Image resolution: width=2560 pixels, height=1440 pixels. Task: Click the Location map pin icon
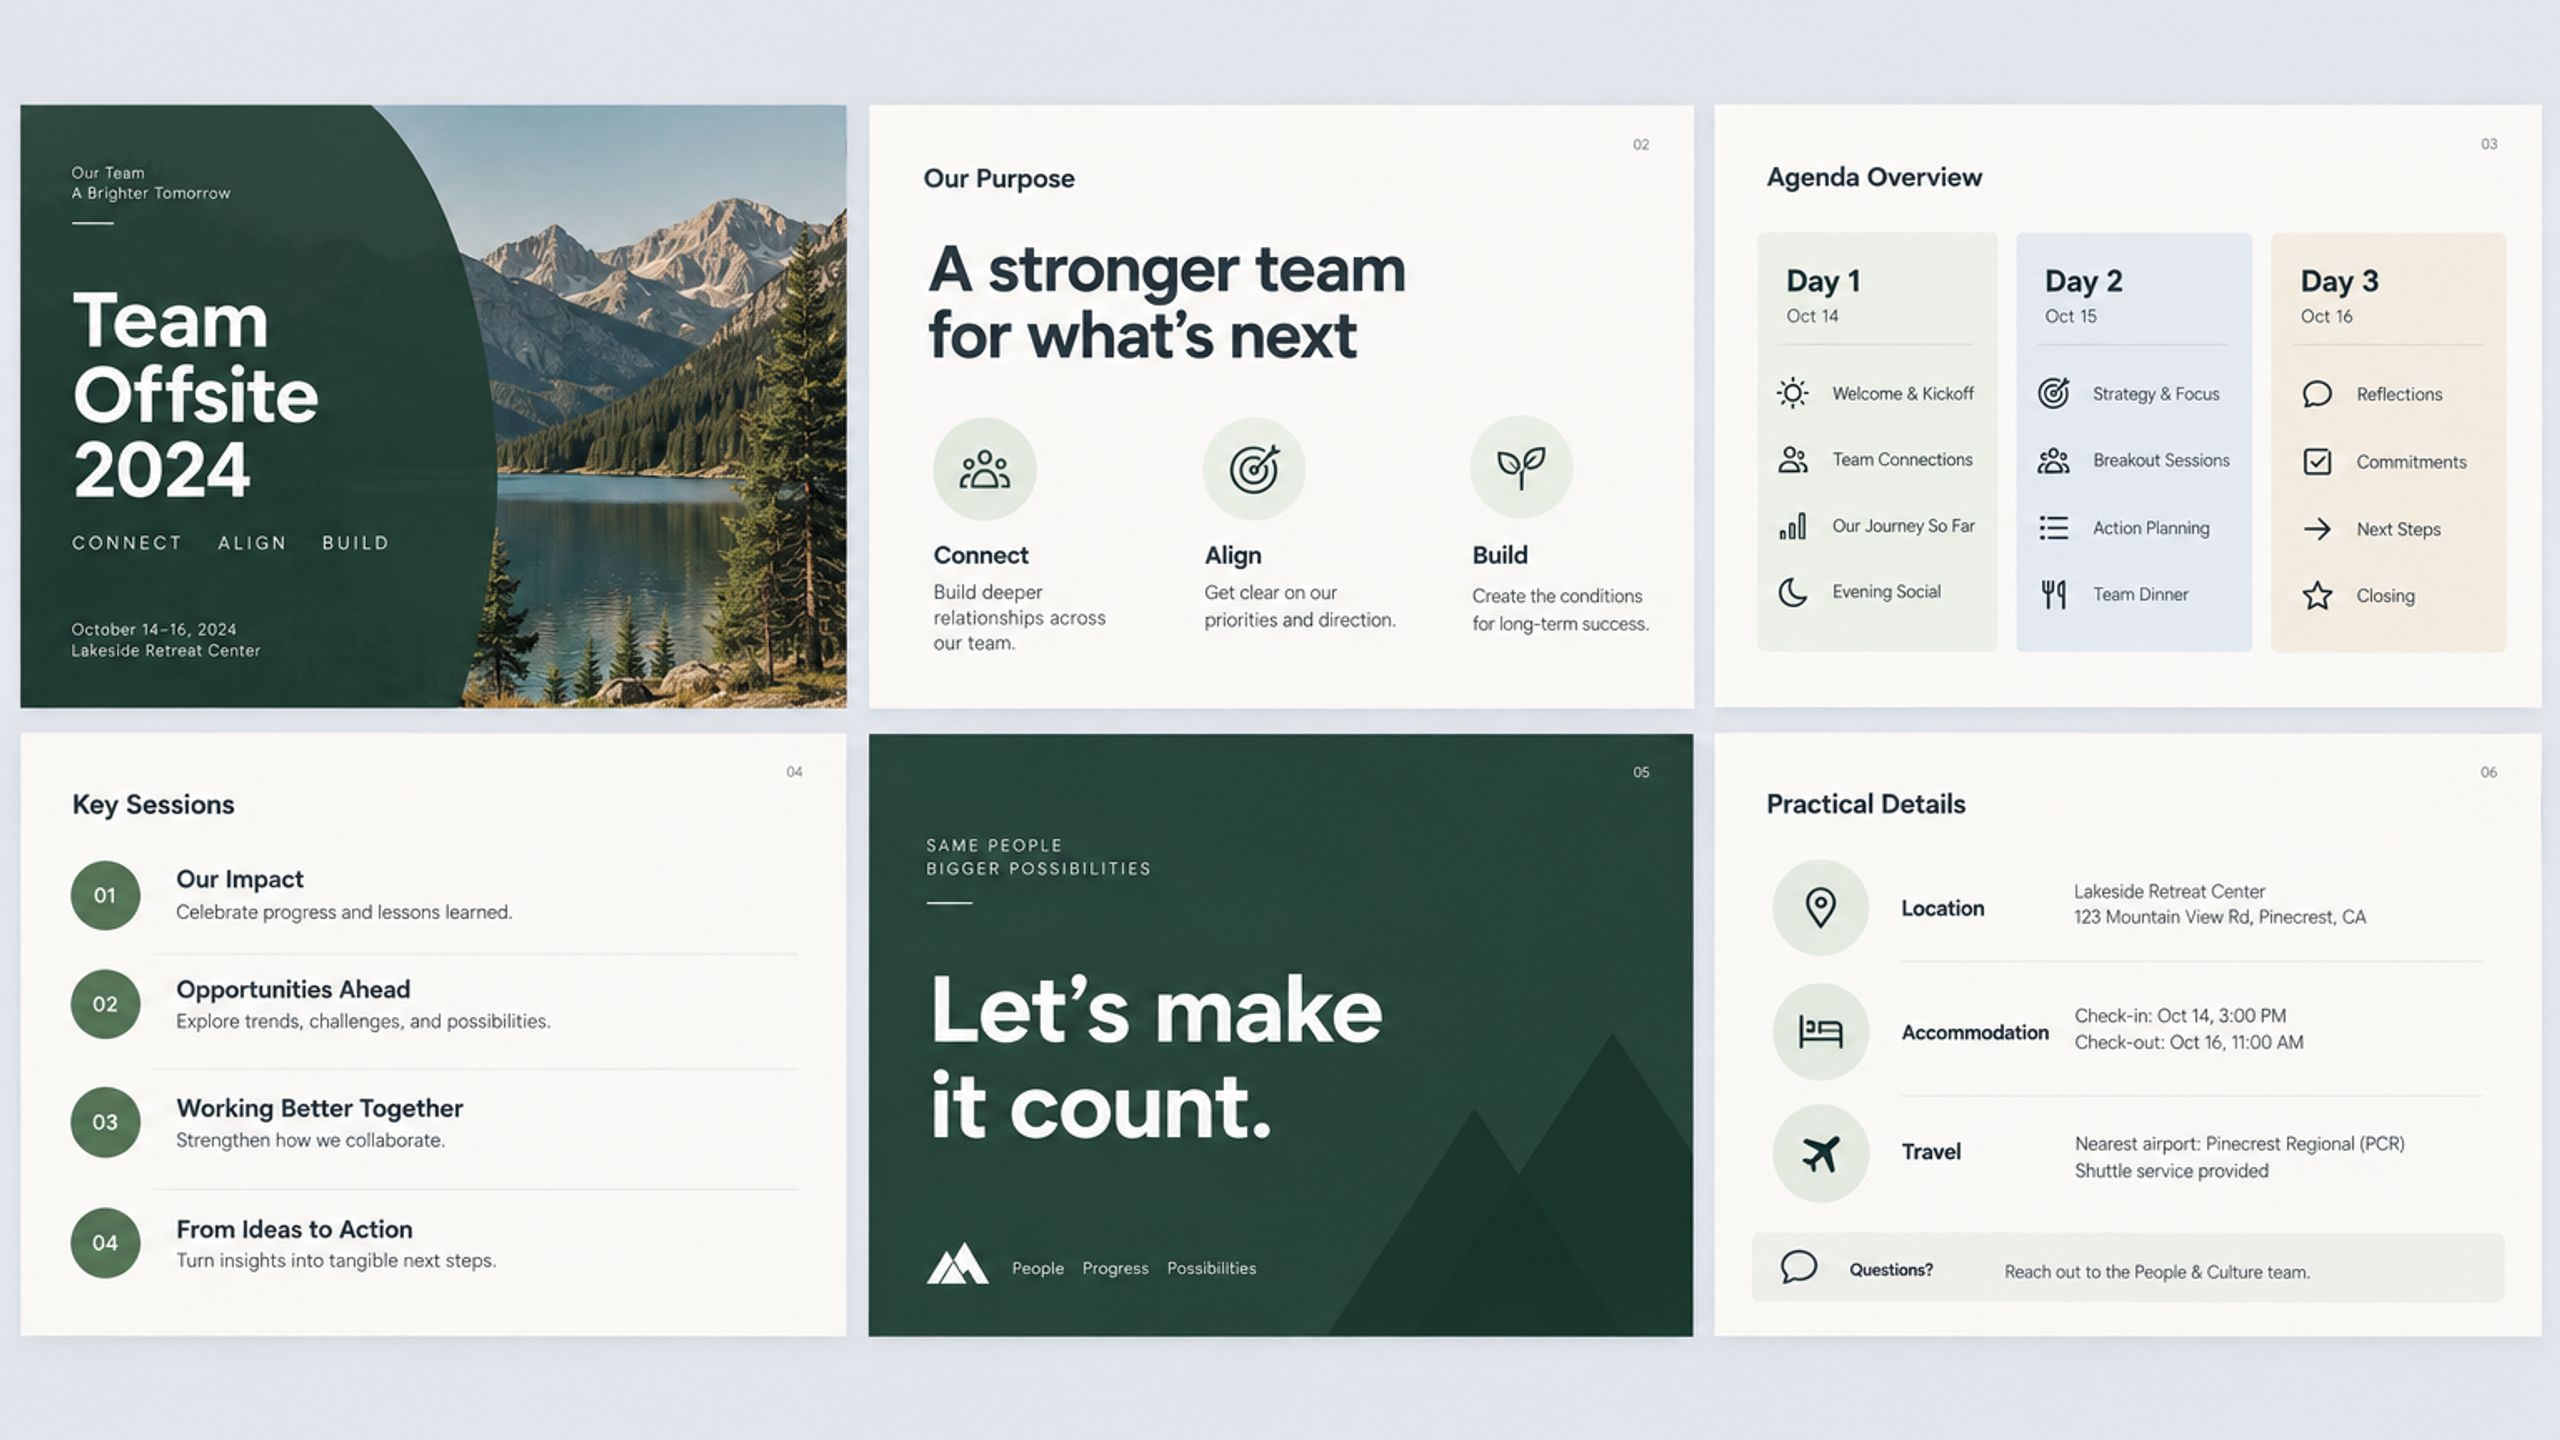click(1821, 908)
